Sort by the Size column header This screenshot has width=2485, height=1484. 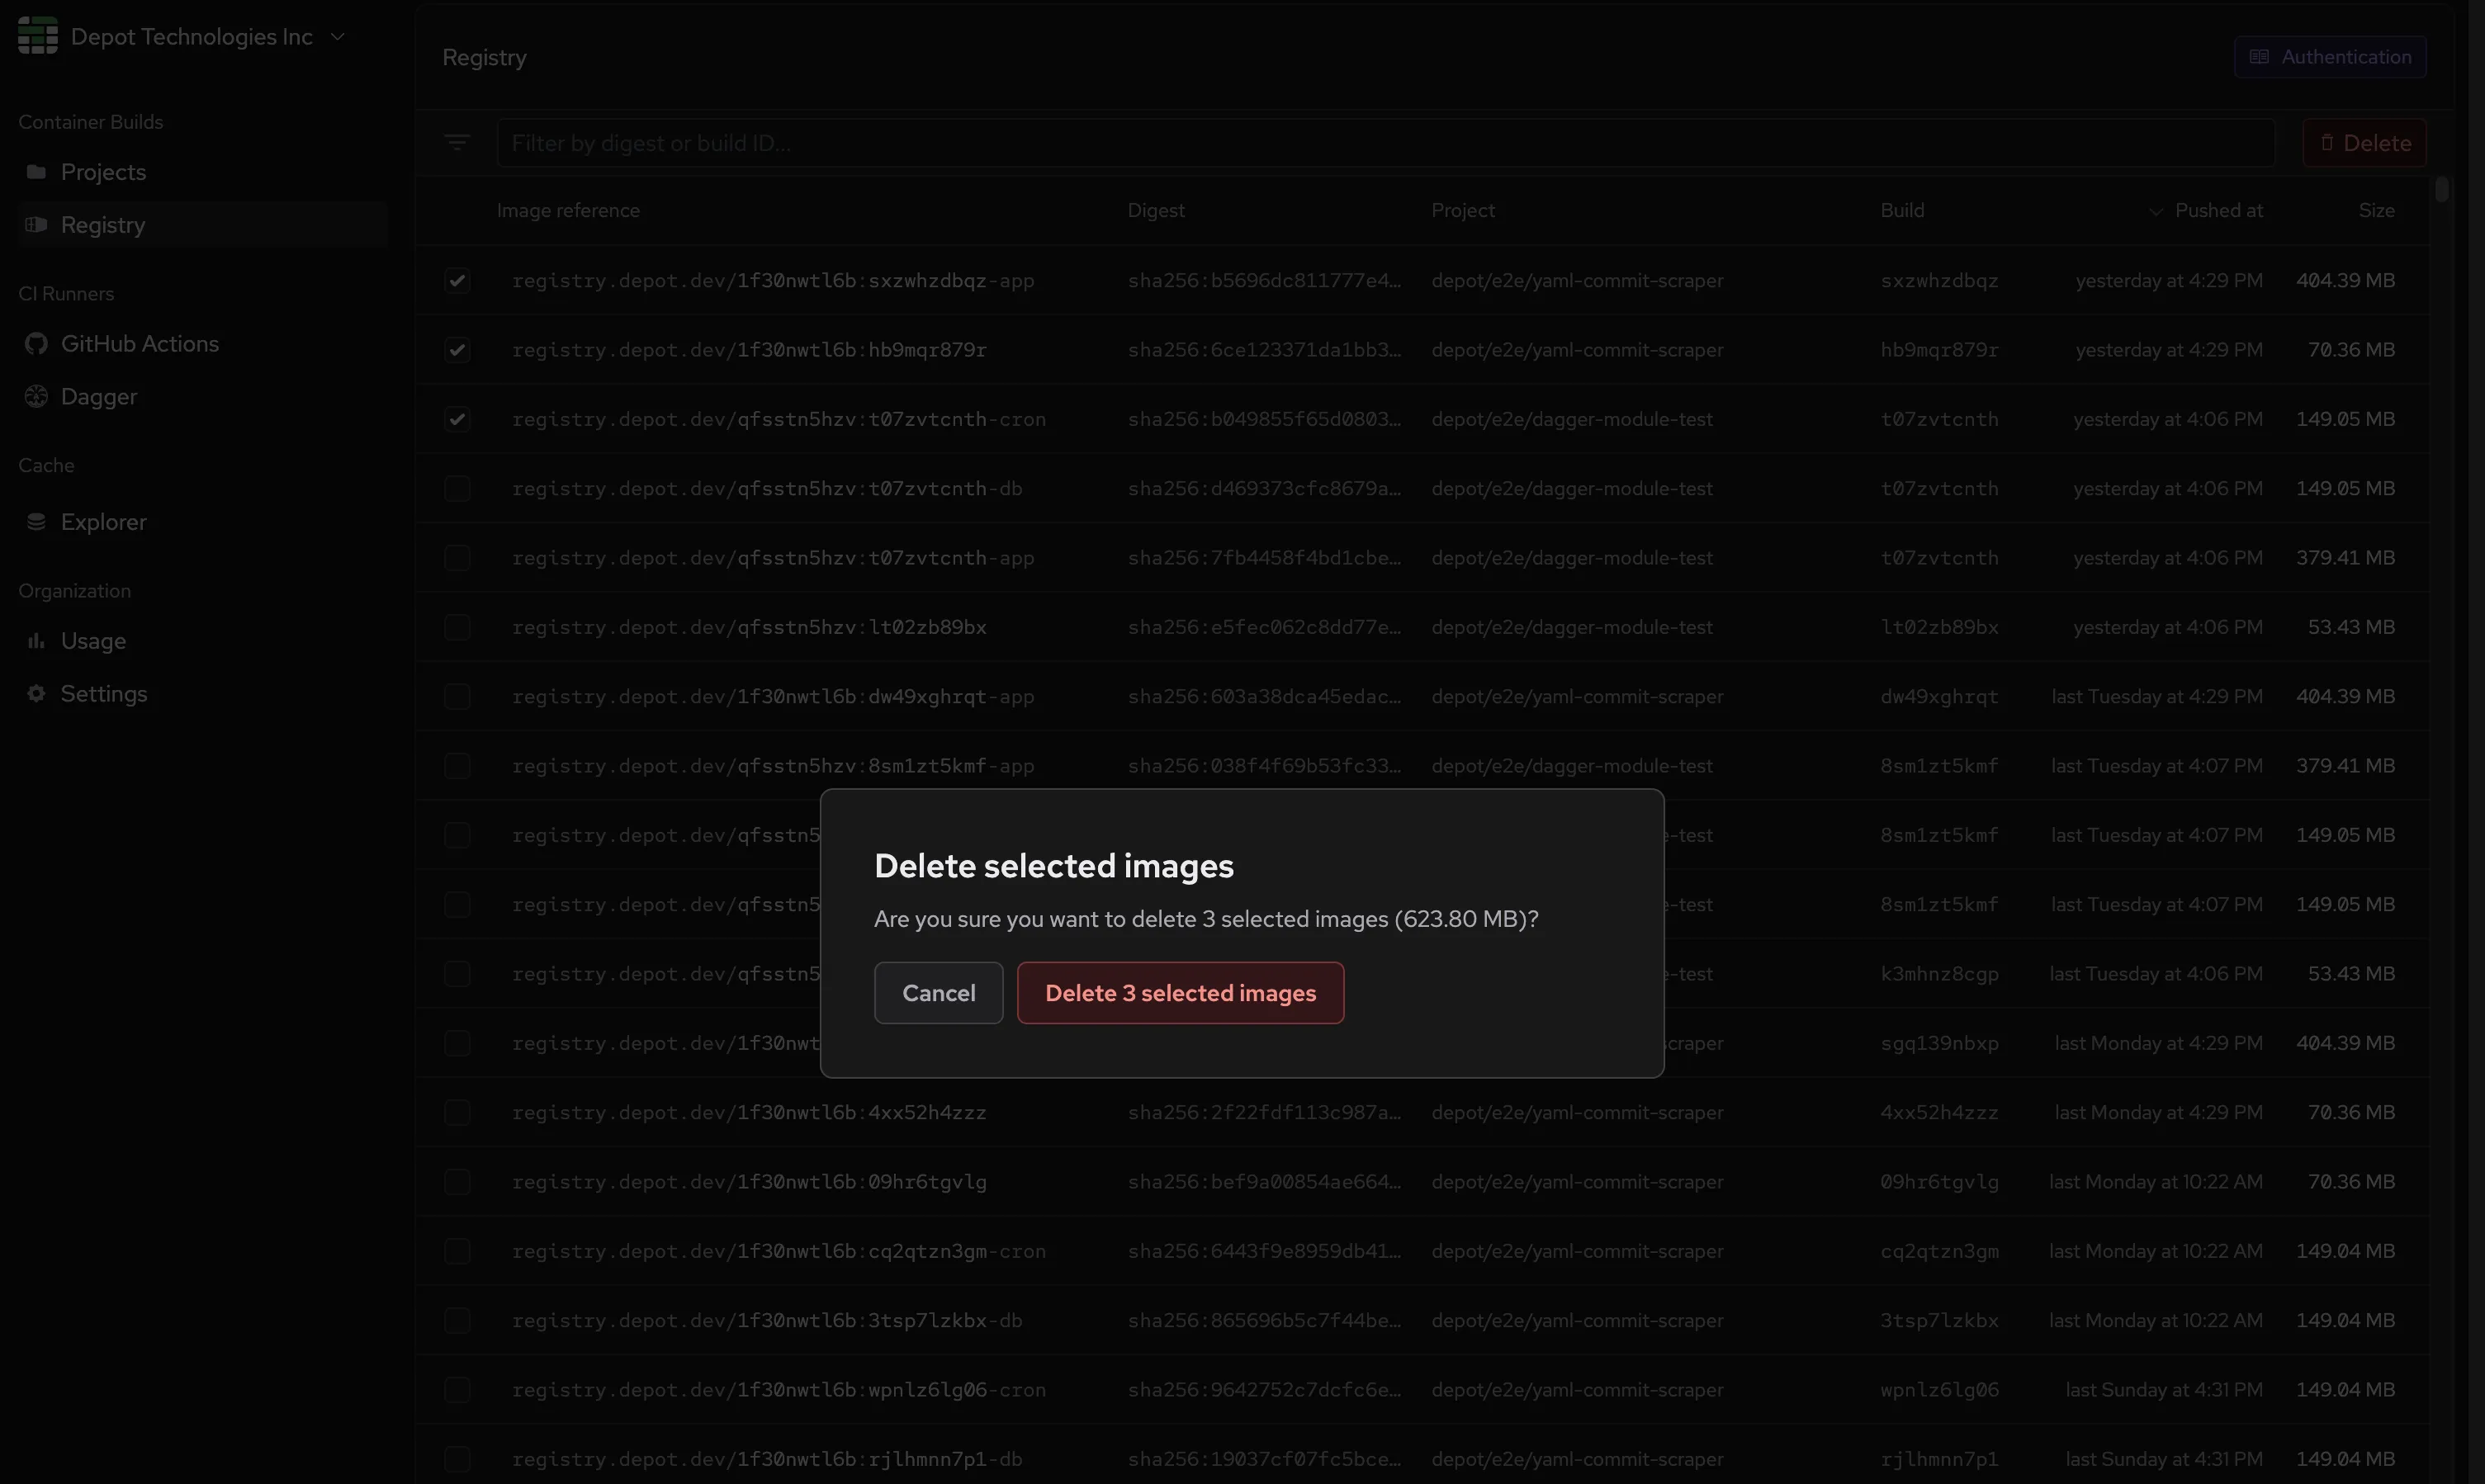[2375, 211]
